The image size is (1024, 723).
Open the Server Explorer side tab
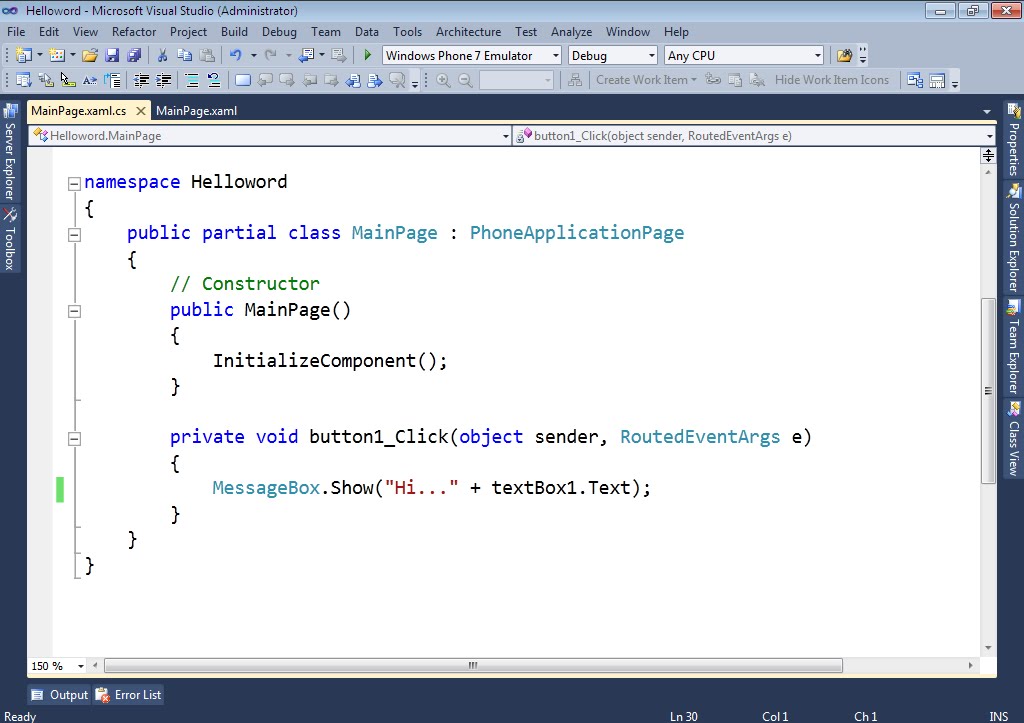[10, 154]
